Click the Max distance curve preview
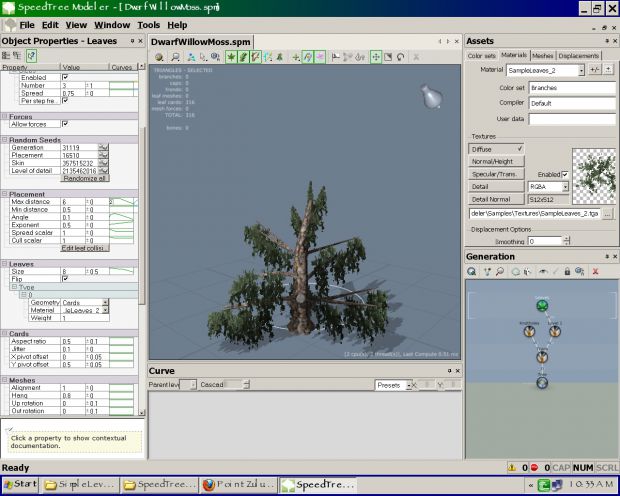This screenshot has width=620, height=496. tap(123, 202)
